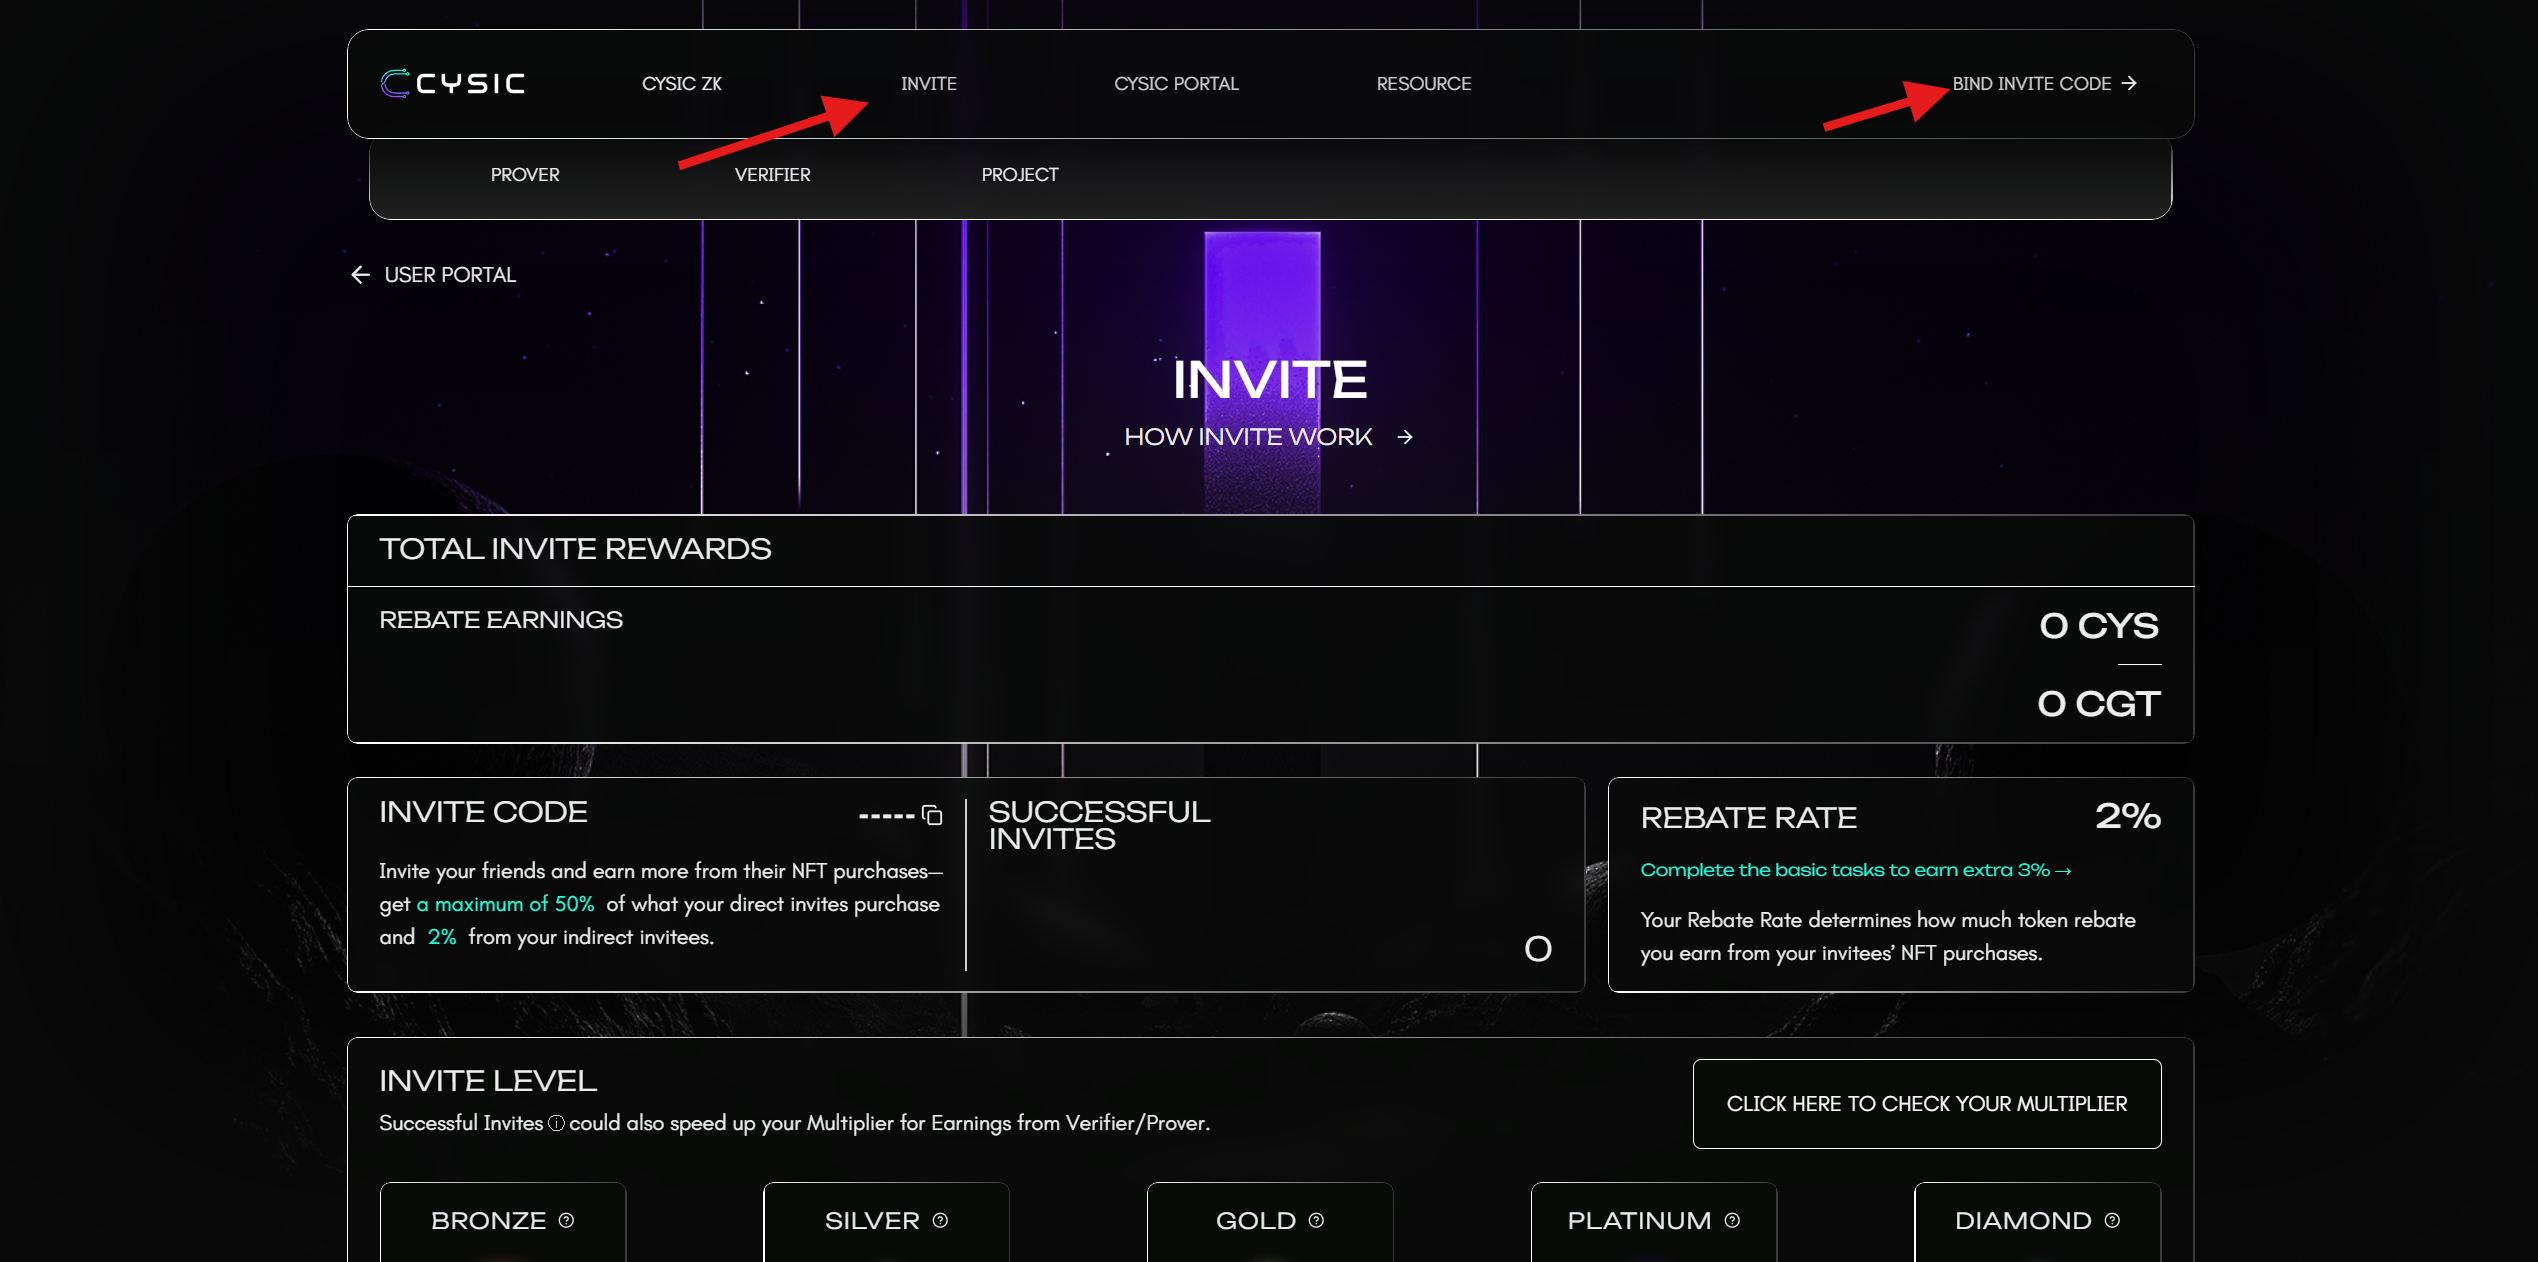The width and height of the screenshot is (2538, 1262).
Task: Open the Resource menu
Action: (1424, 84)
